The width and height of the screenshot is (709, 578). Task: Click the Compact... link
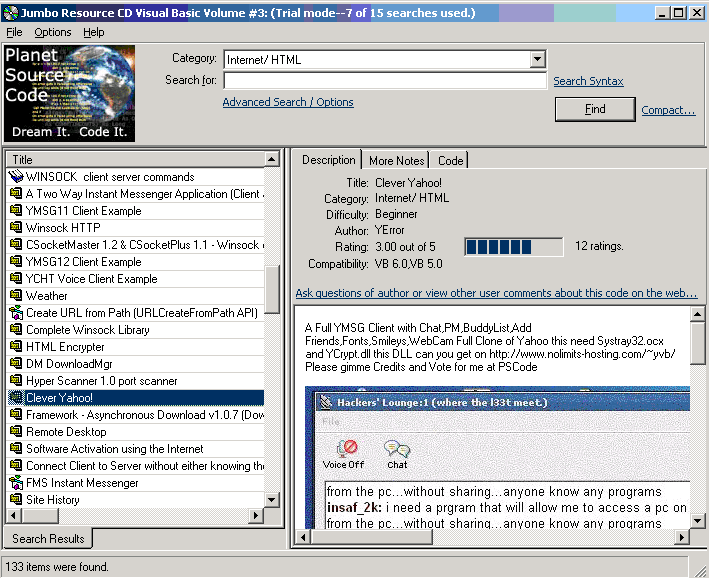pyautogui.click(x=668, y=110)
